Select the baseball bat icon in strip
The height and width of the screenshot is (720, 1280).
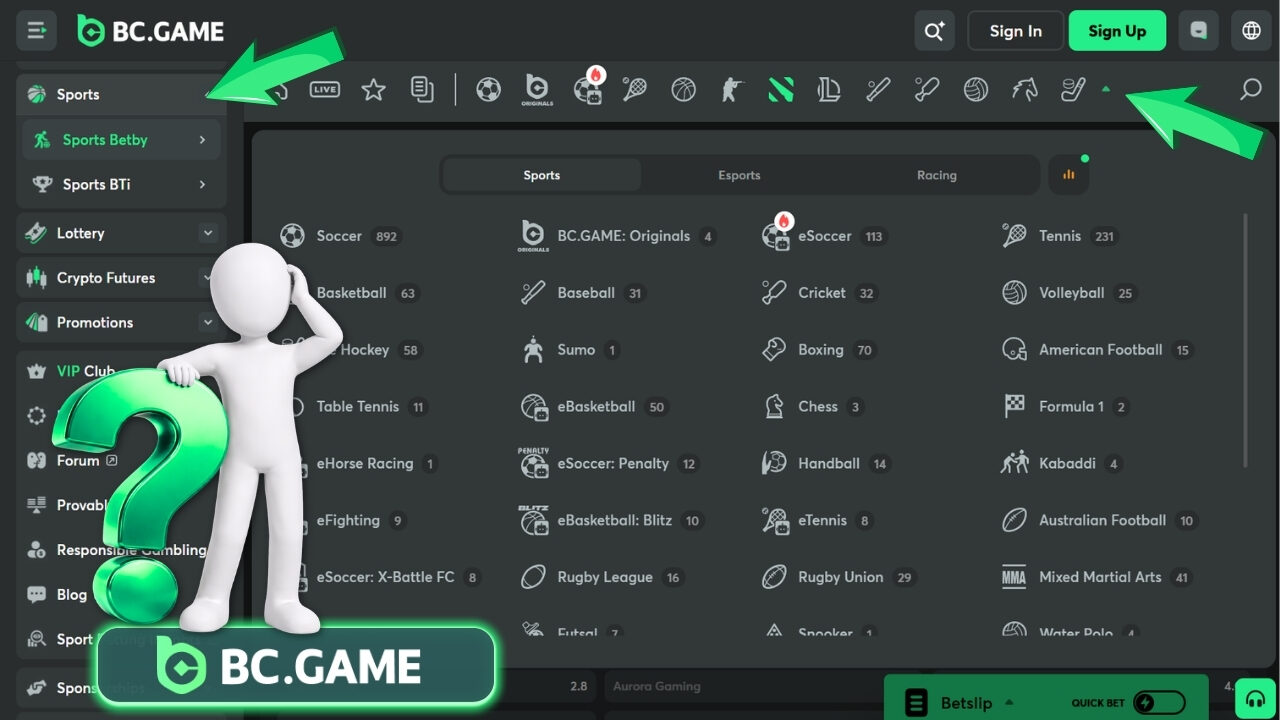pyautogui.click(x=878, y=90)
